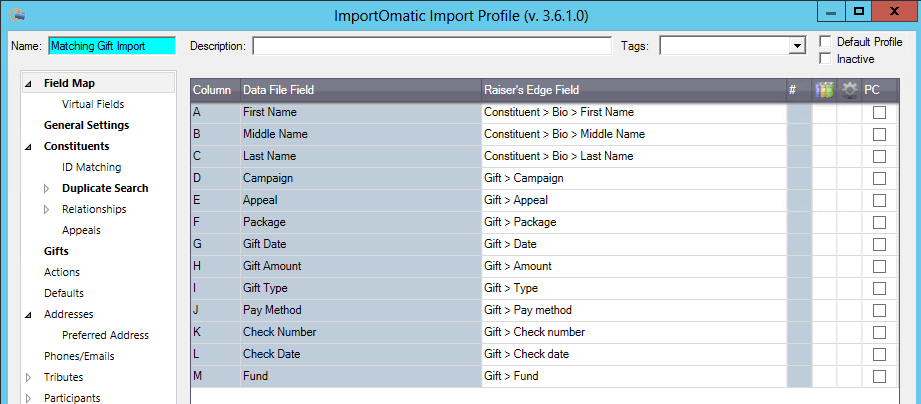
Task: Check the PC box for Gift Amount row
Action: [x=879, y=267]
